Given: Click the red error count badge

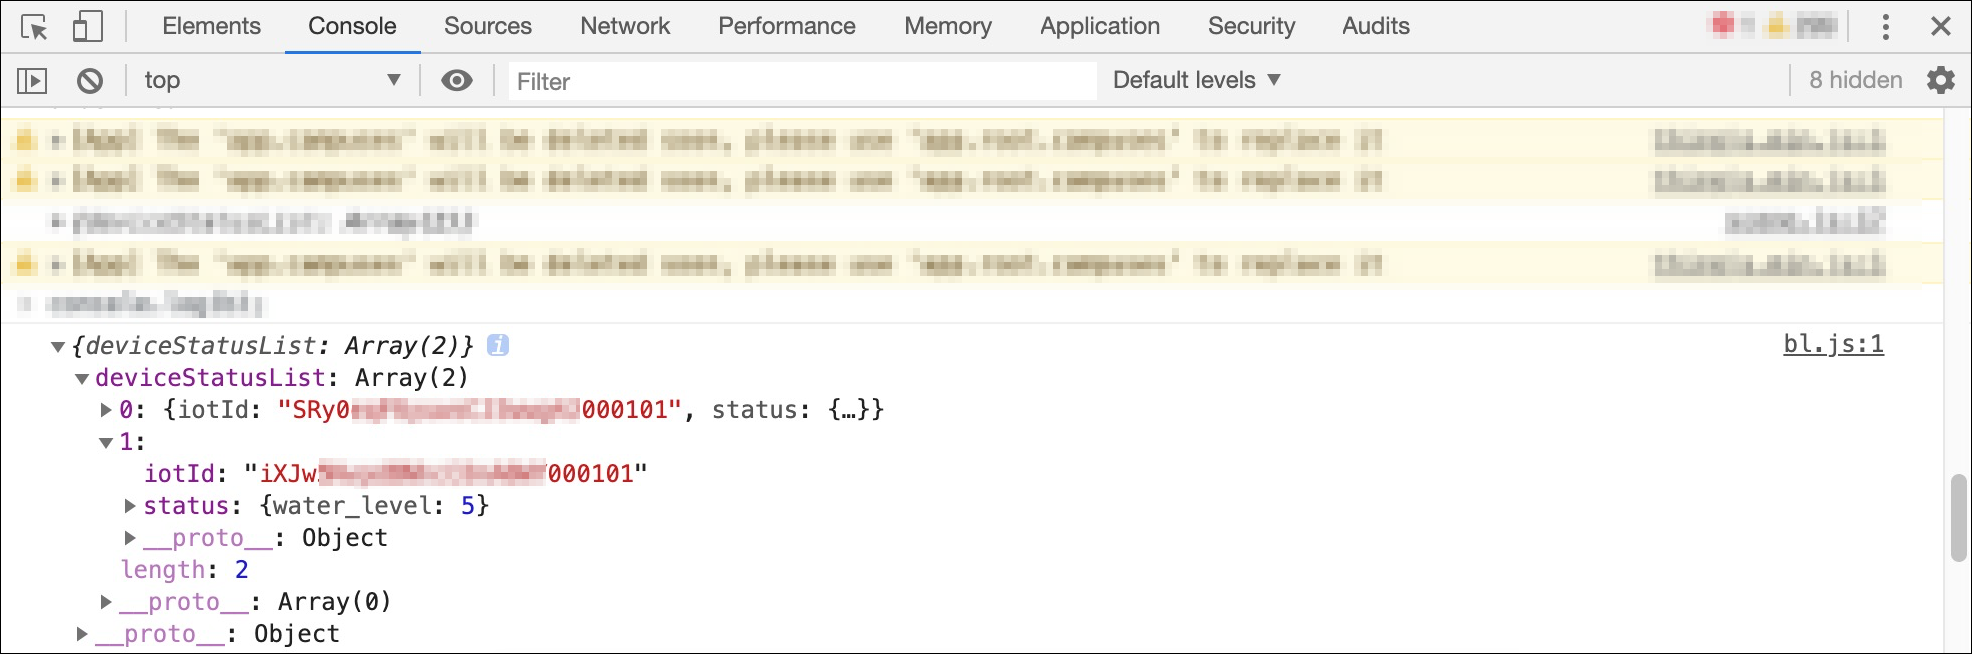Looking at the screenshot, I should (x=1731, y=26).
